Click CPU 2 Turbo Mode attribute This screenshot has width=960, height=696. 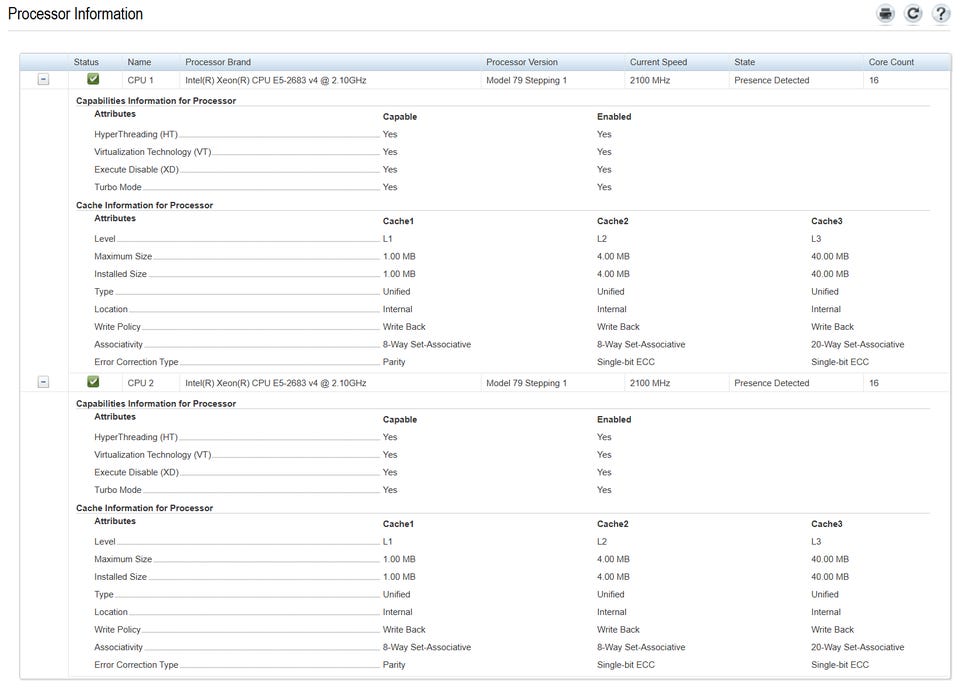(x=118, y=490)
